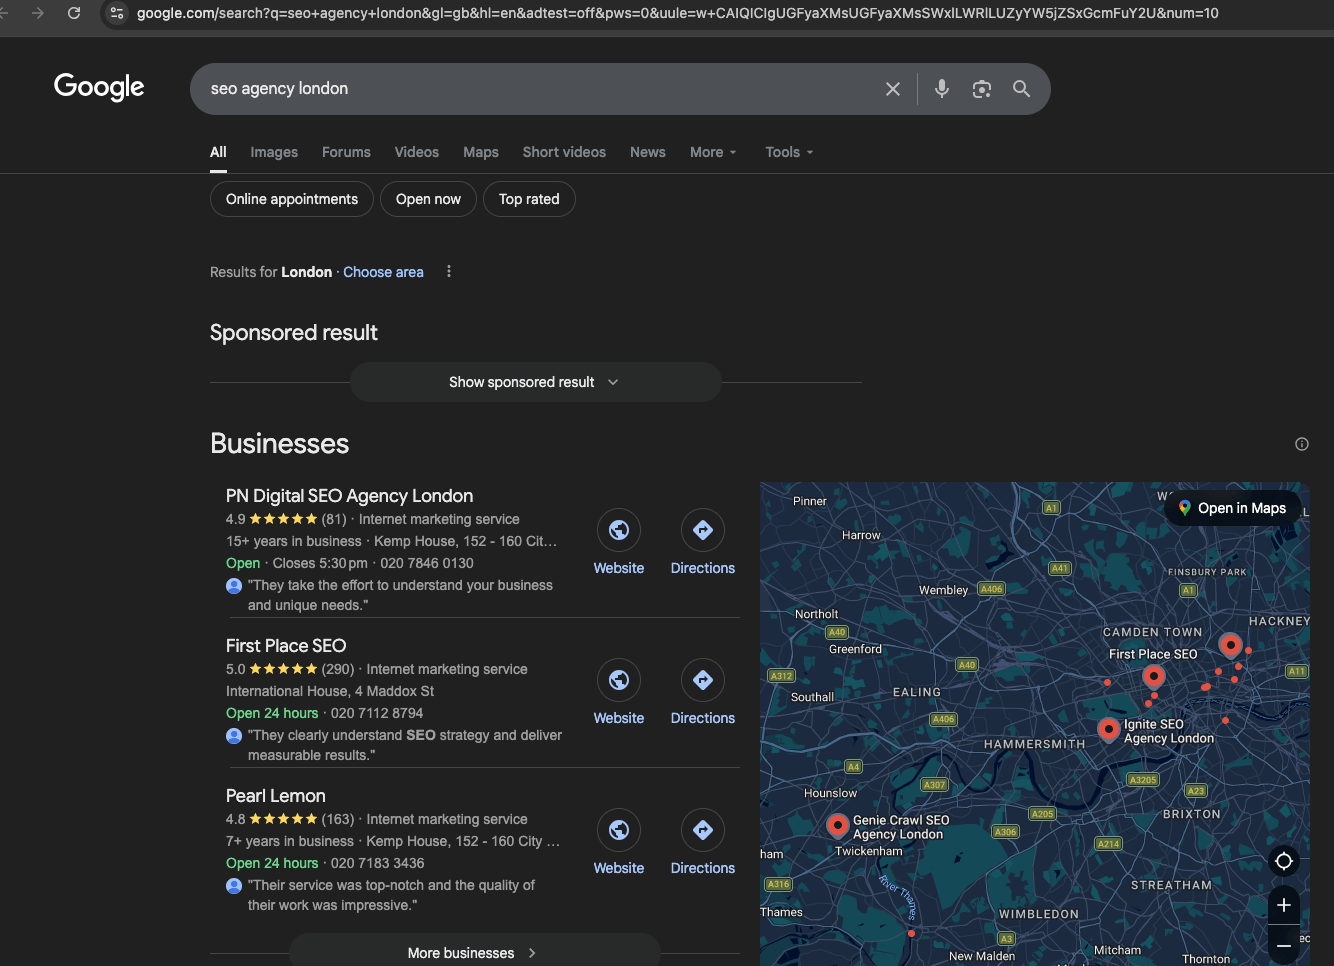Submit search using magnifying glass icon
This screenshot has height=966, width=1334.
[1021, 89]
